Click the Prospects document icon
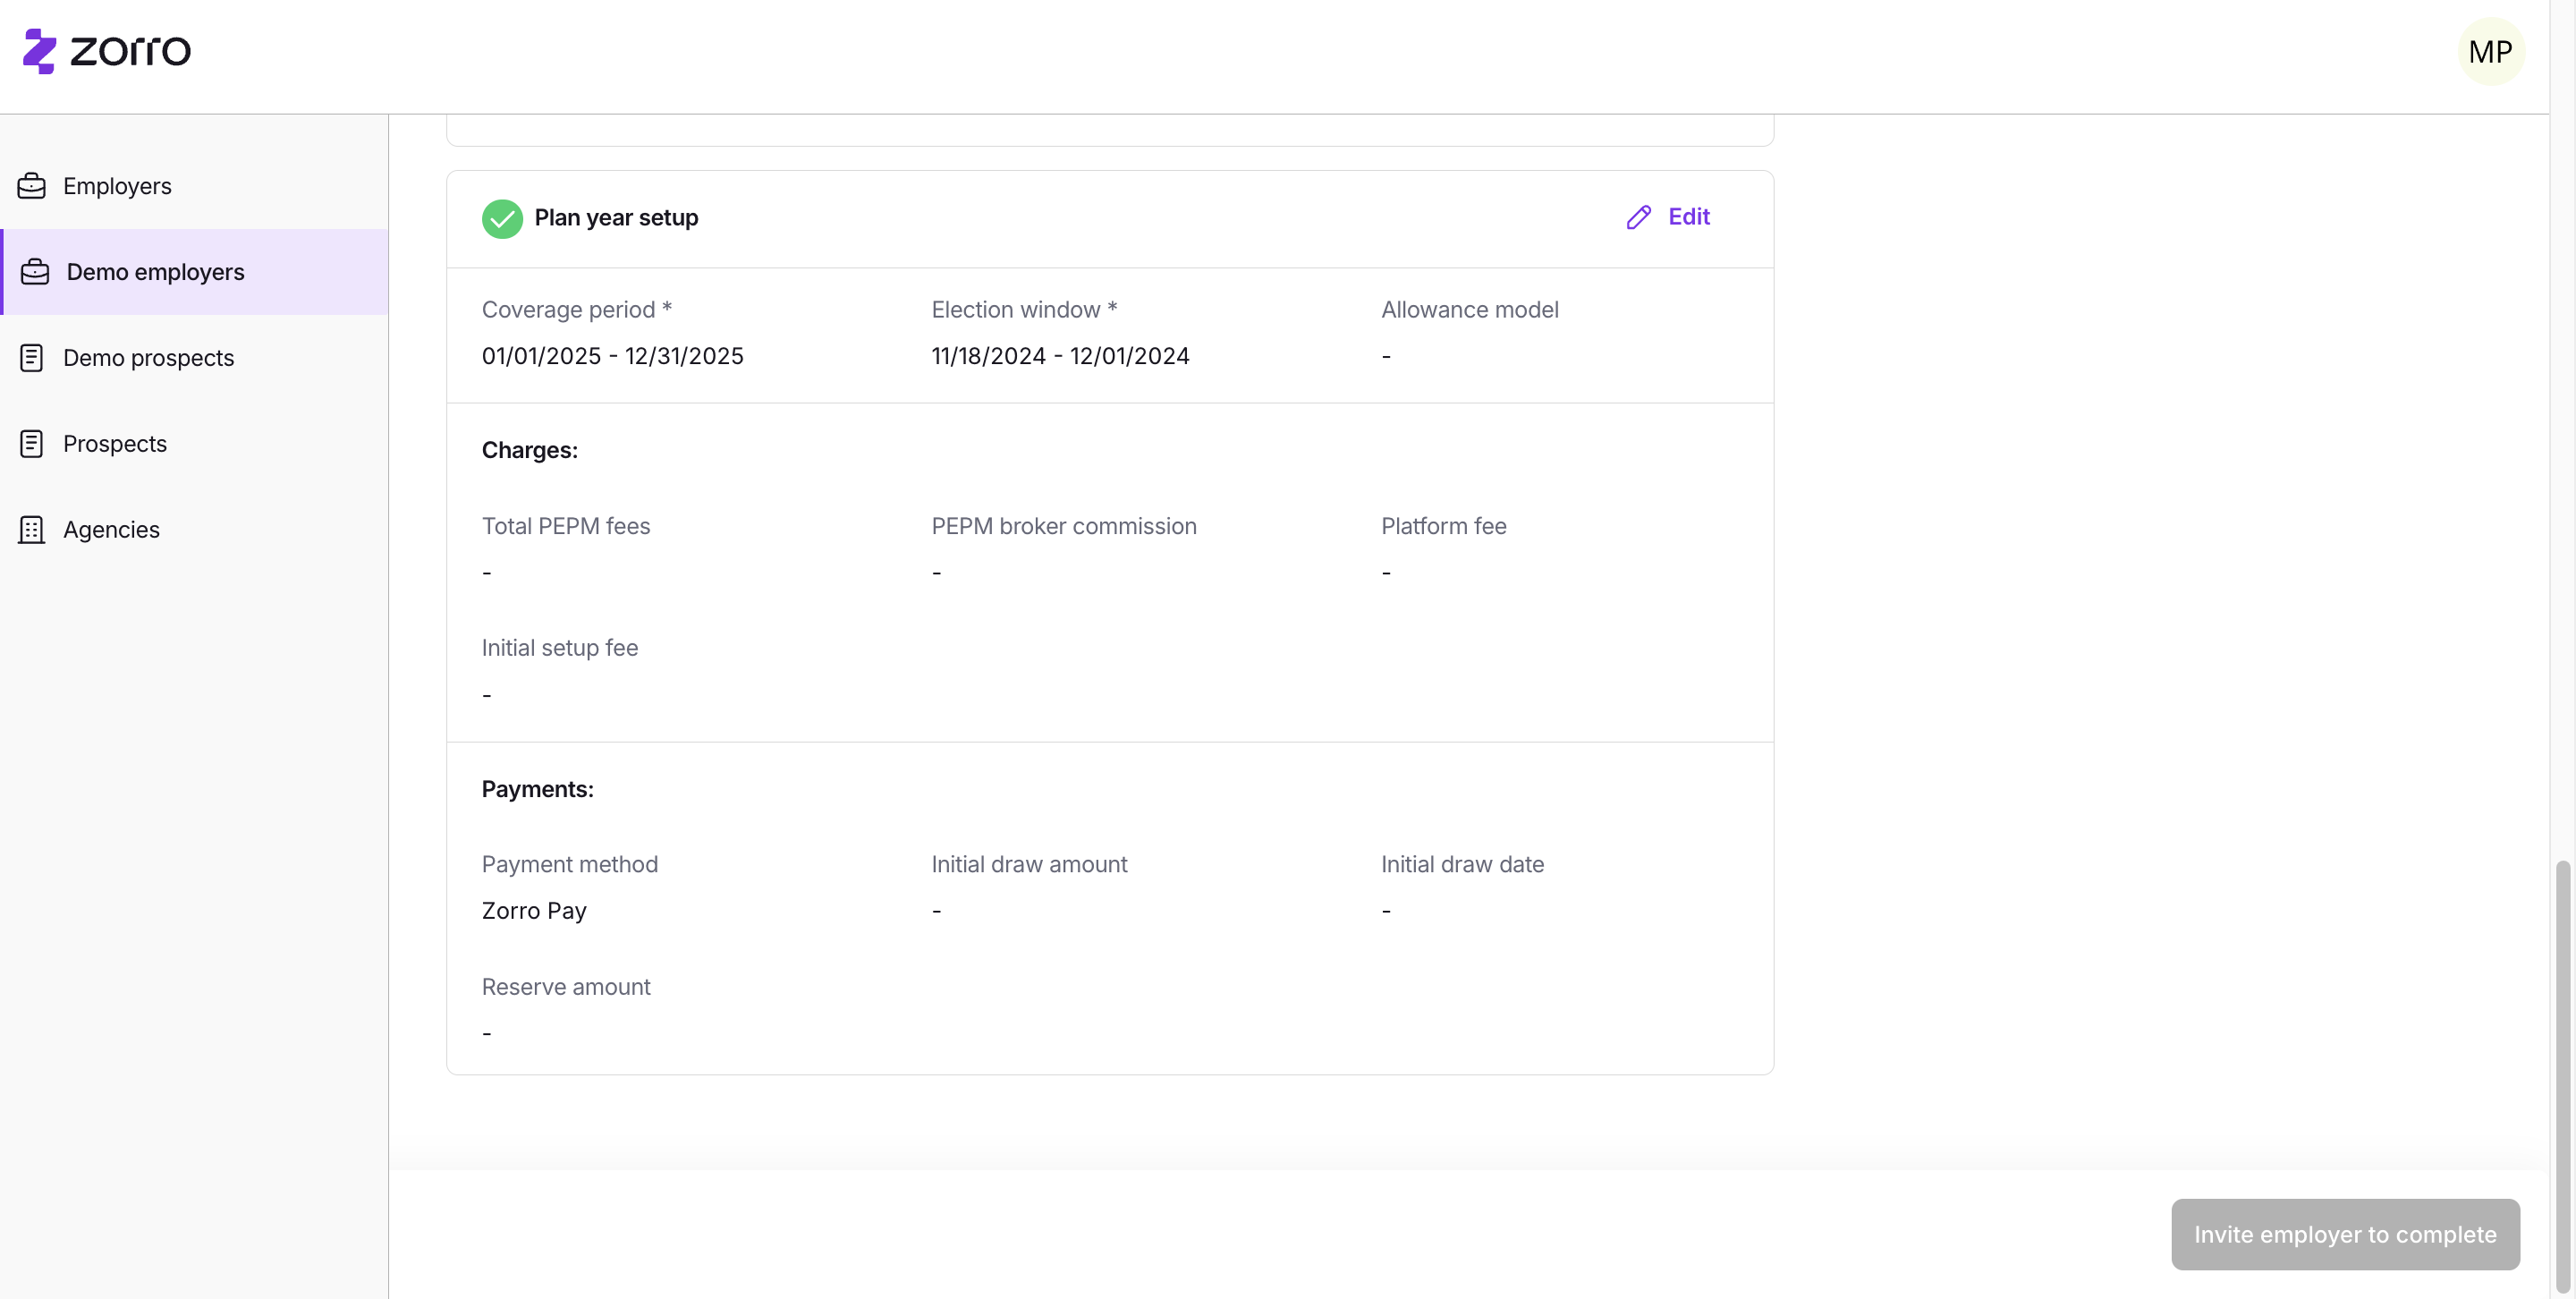The image size is (2576, 1299). (x=32, y=444)
